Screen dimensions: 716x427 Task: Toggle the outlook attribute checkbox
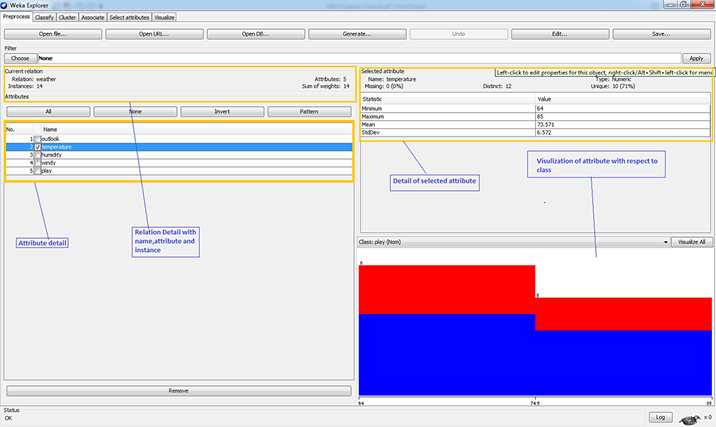click(x=37, y=139)
